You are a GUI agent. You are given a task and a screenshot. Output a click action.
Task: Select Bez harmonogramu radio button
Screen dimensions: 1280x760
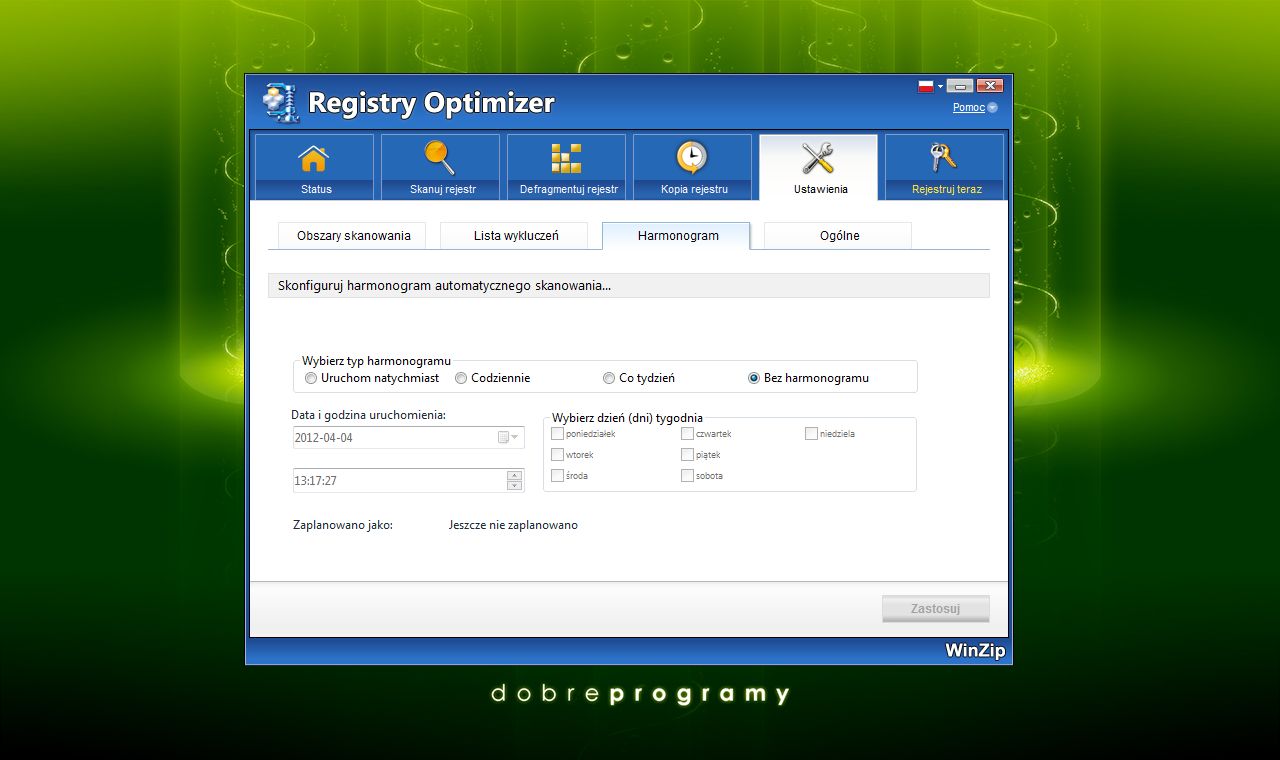click(x=754, y=378)
